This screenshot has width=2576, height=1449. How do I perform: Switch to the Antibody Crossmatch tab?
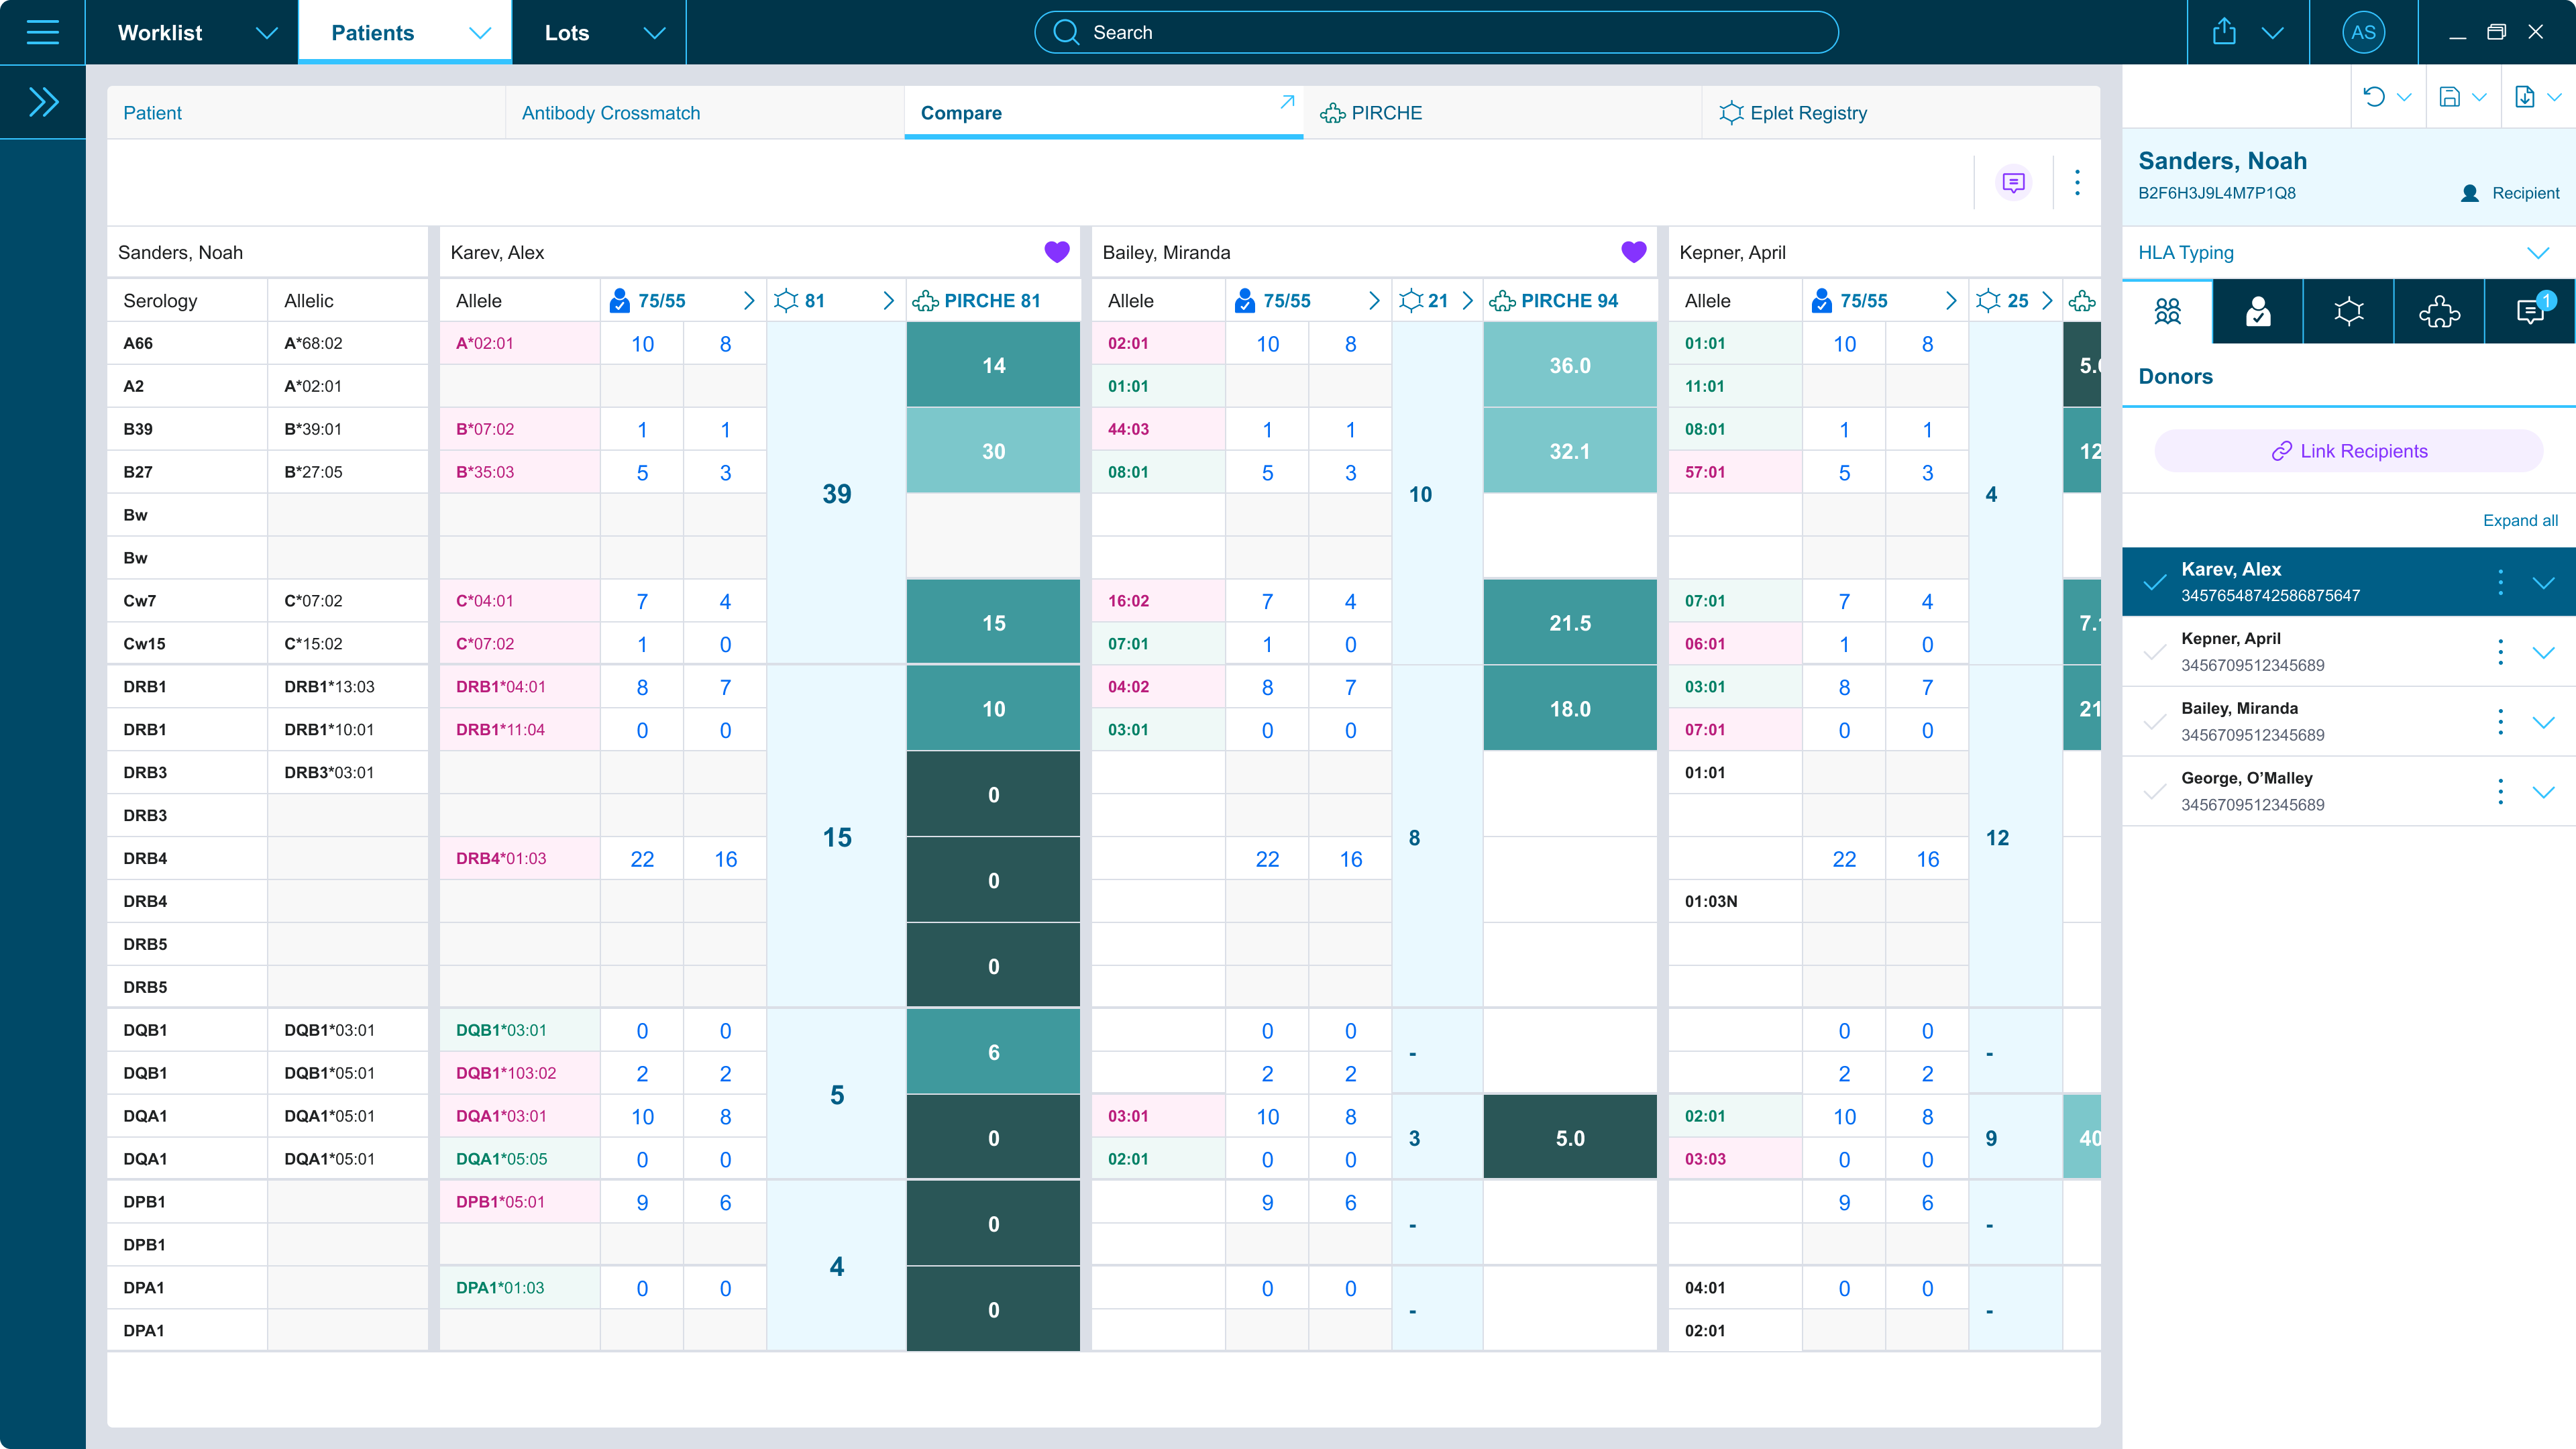pos(610,113)
